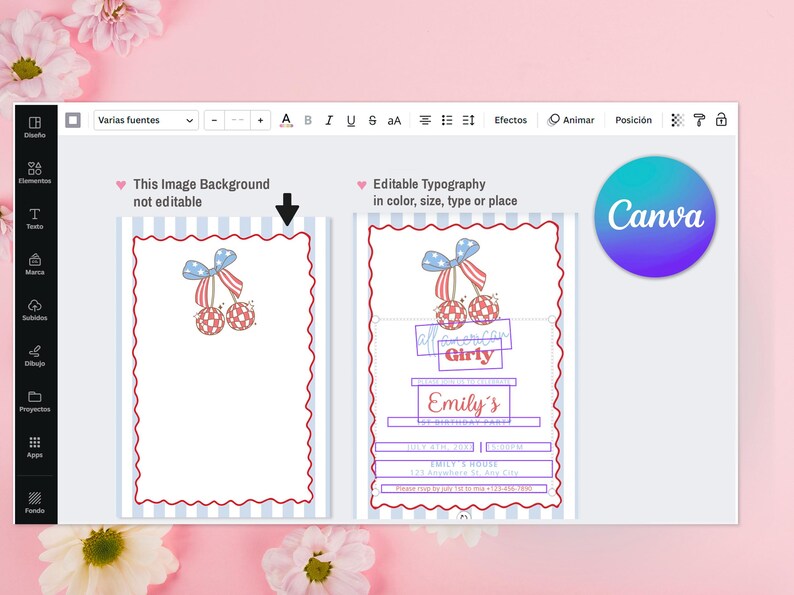Click the copy style paint roller
Viewport: 794px width, 595px height.
699,120
